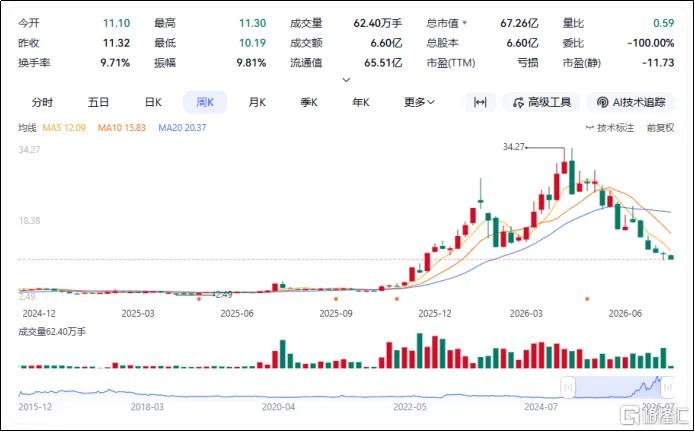Toggle MA5 moving average line

(x=64, y=128)
